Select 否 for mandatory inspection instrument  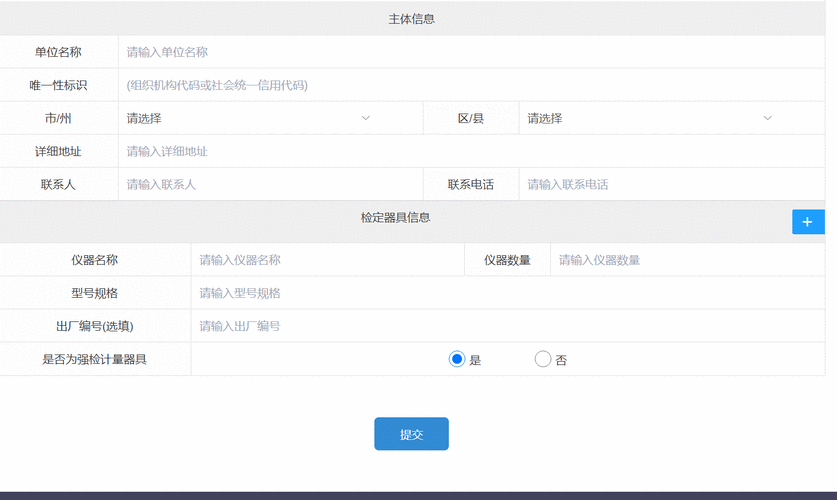click(x=543, y=359)
